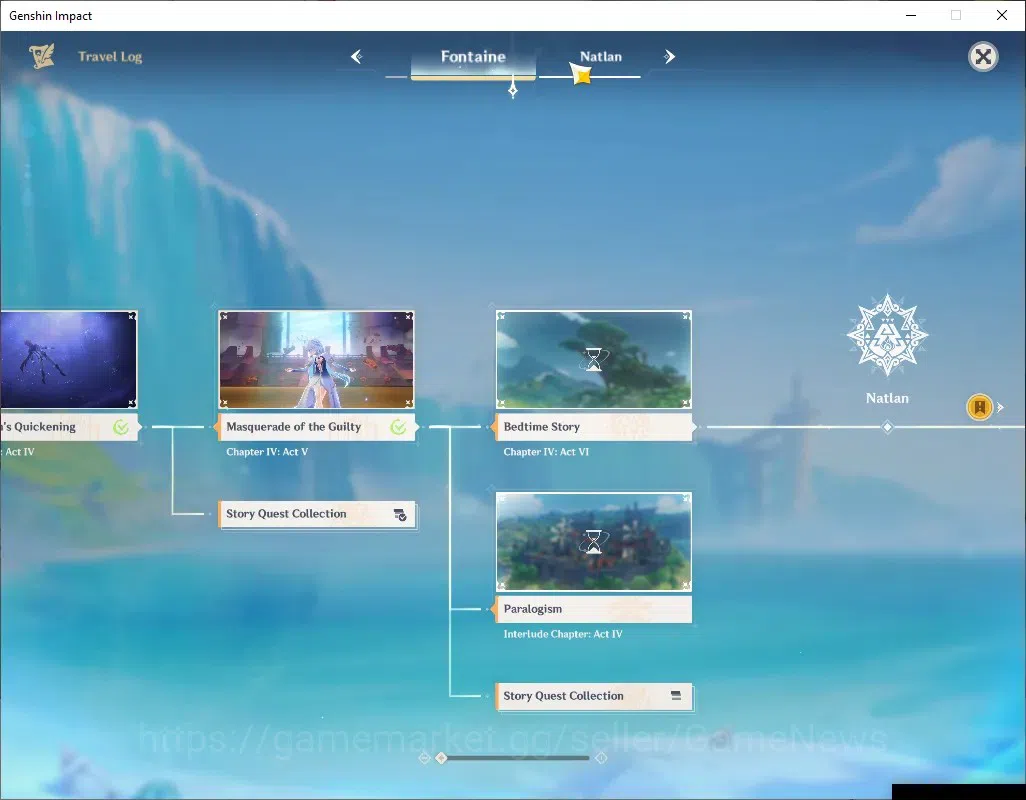Click the 's Quickening quest label

(x=69, y=427)
